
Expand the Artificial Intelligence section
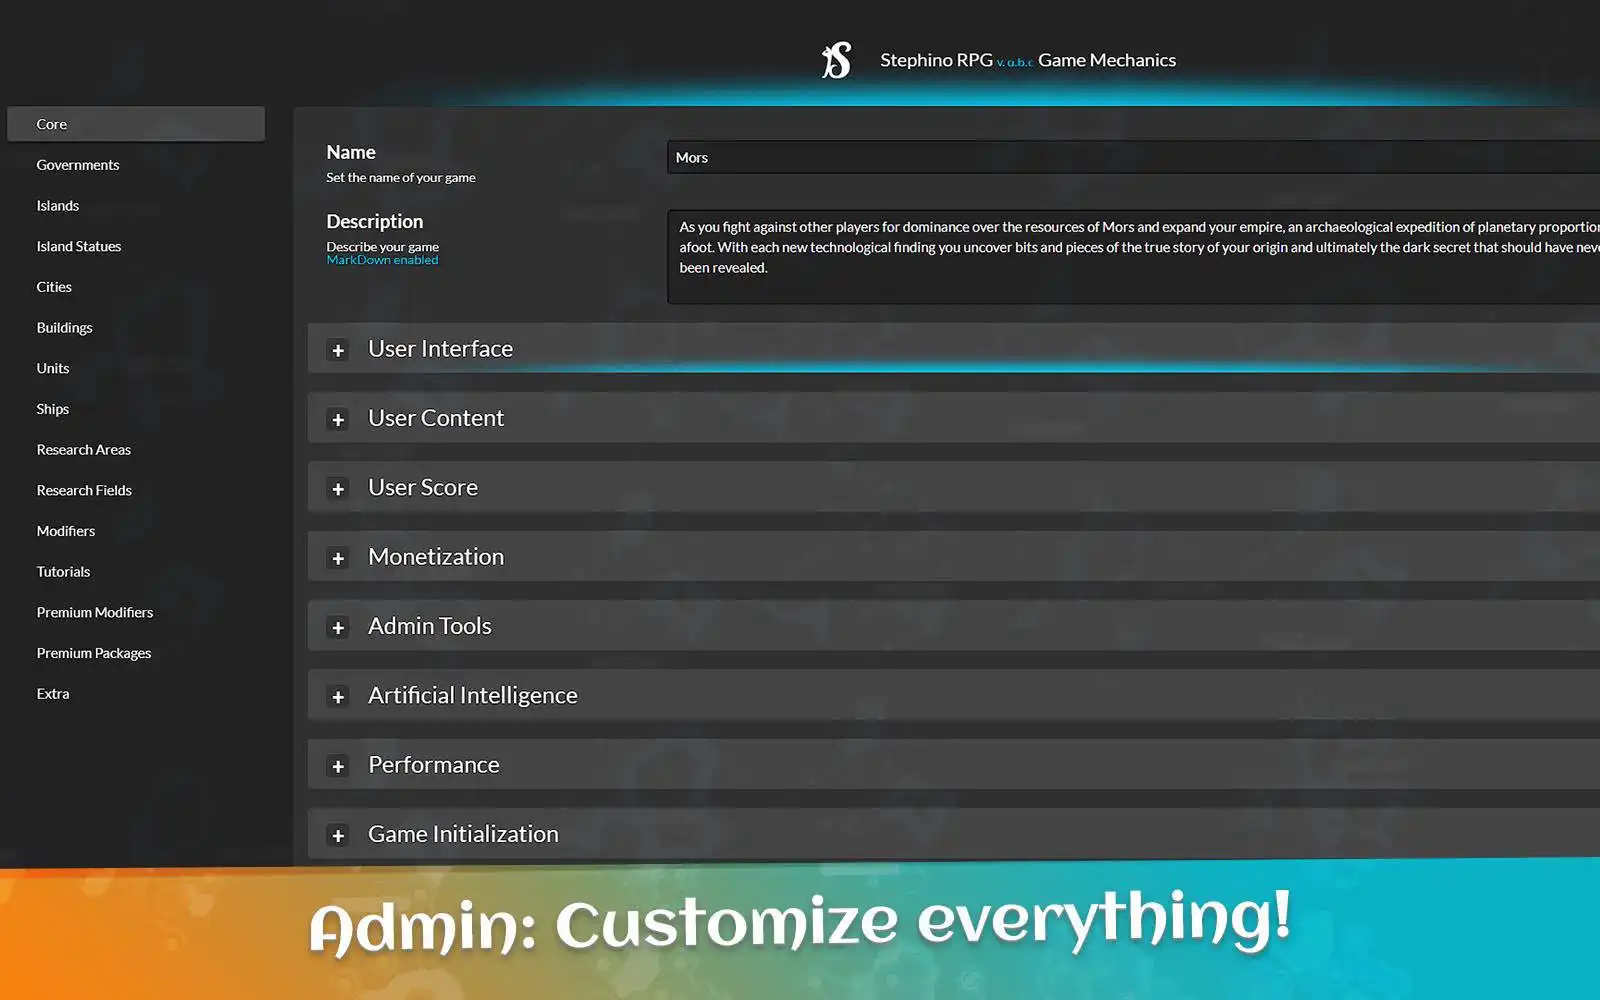[x=338, y=696]
